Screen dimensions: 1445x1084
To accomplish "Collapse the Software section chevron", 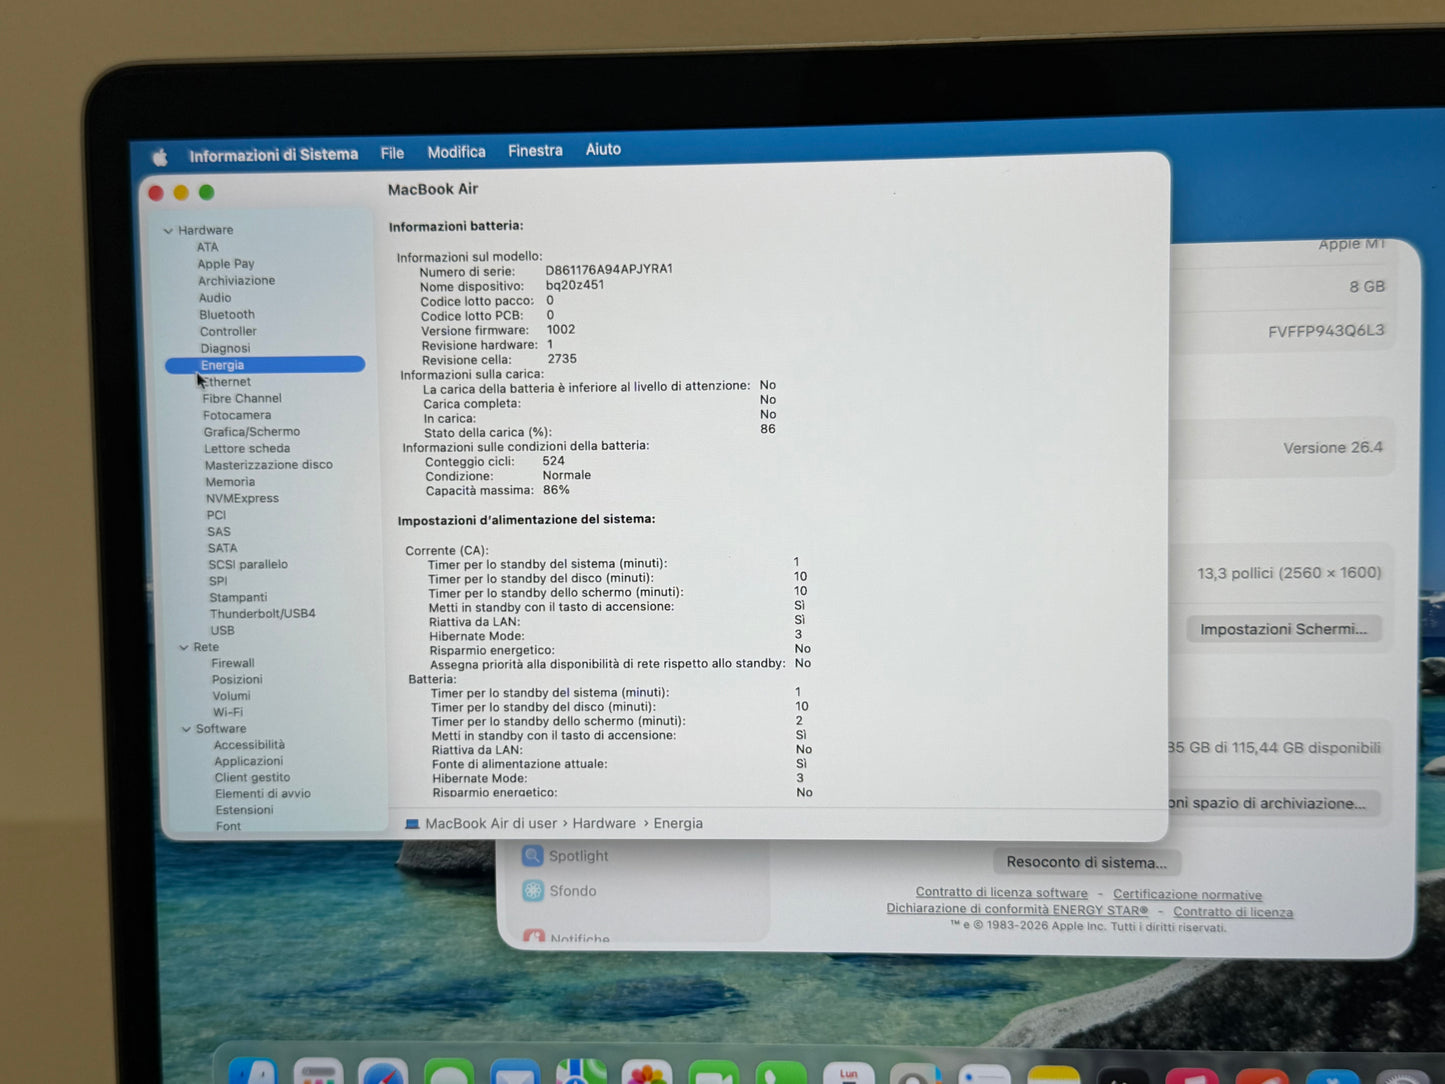I will point(186,729).
